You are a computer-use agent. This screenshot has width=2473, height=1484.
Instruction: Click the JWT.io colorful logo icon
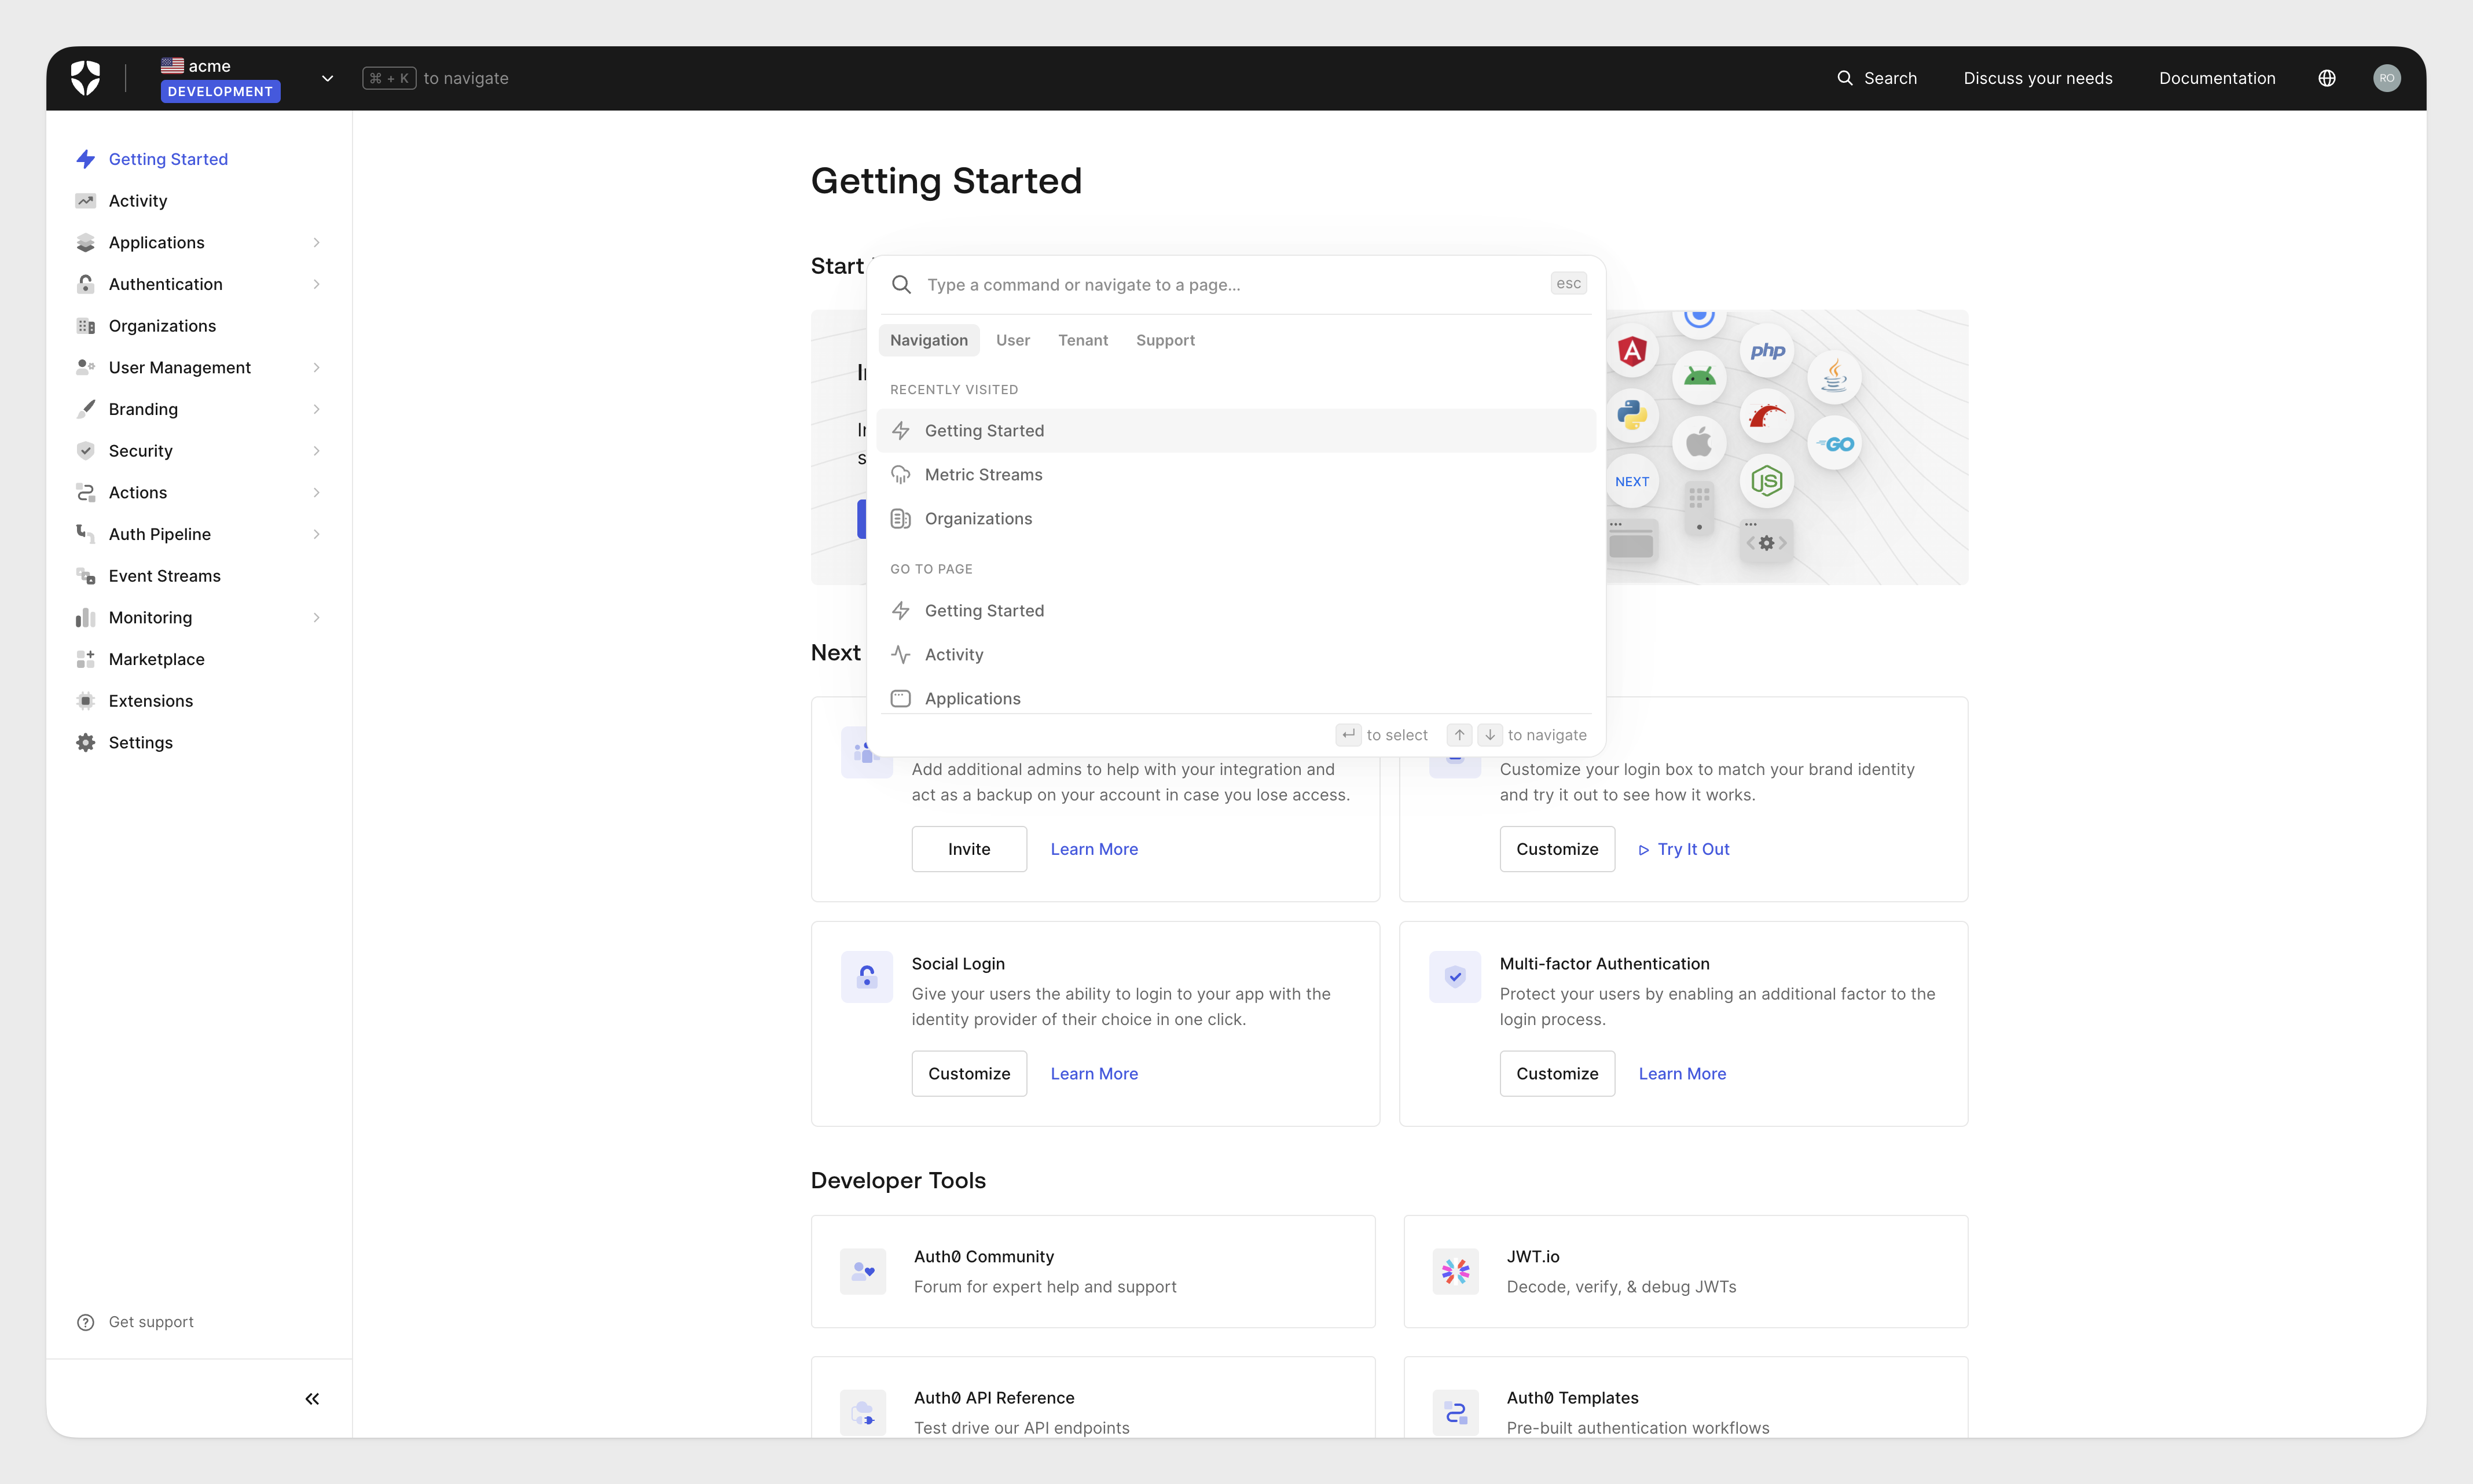[1456, 1272]
